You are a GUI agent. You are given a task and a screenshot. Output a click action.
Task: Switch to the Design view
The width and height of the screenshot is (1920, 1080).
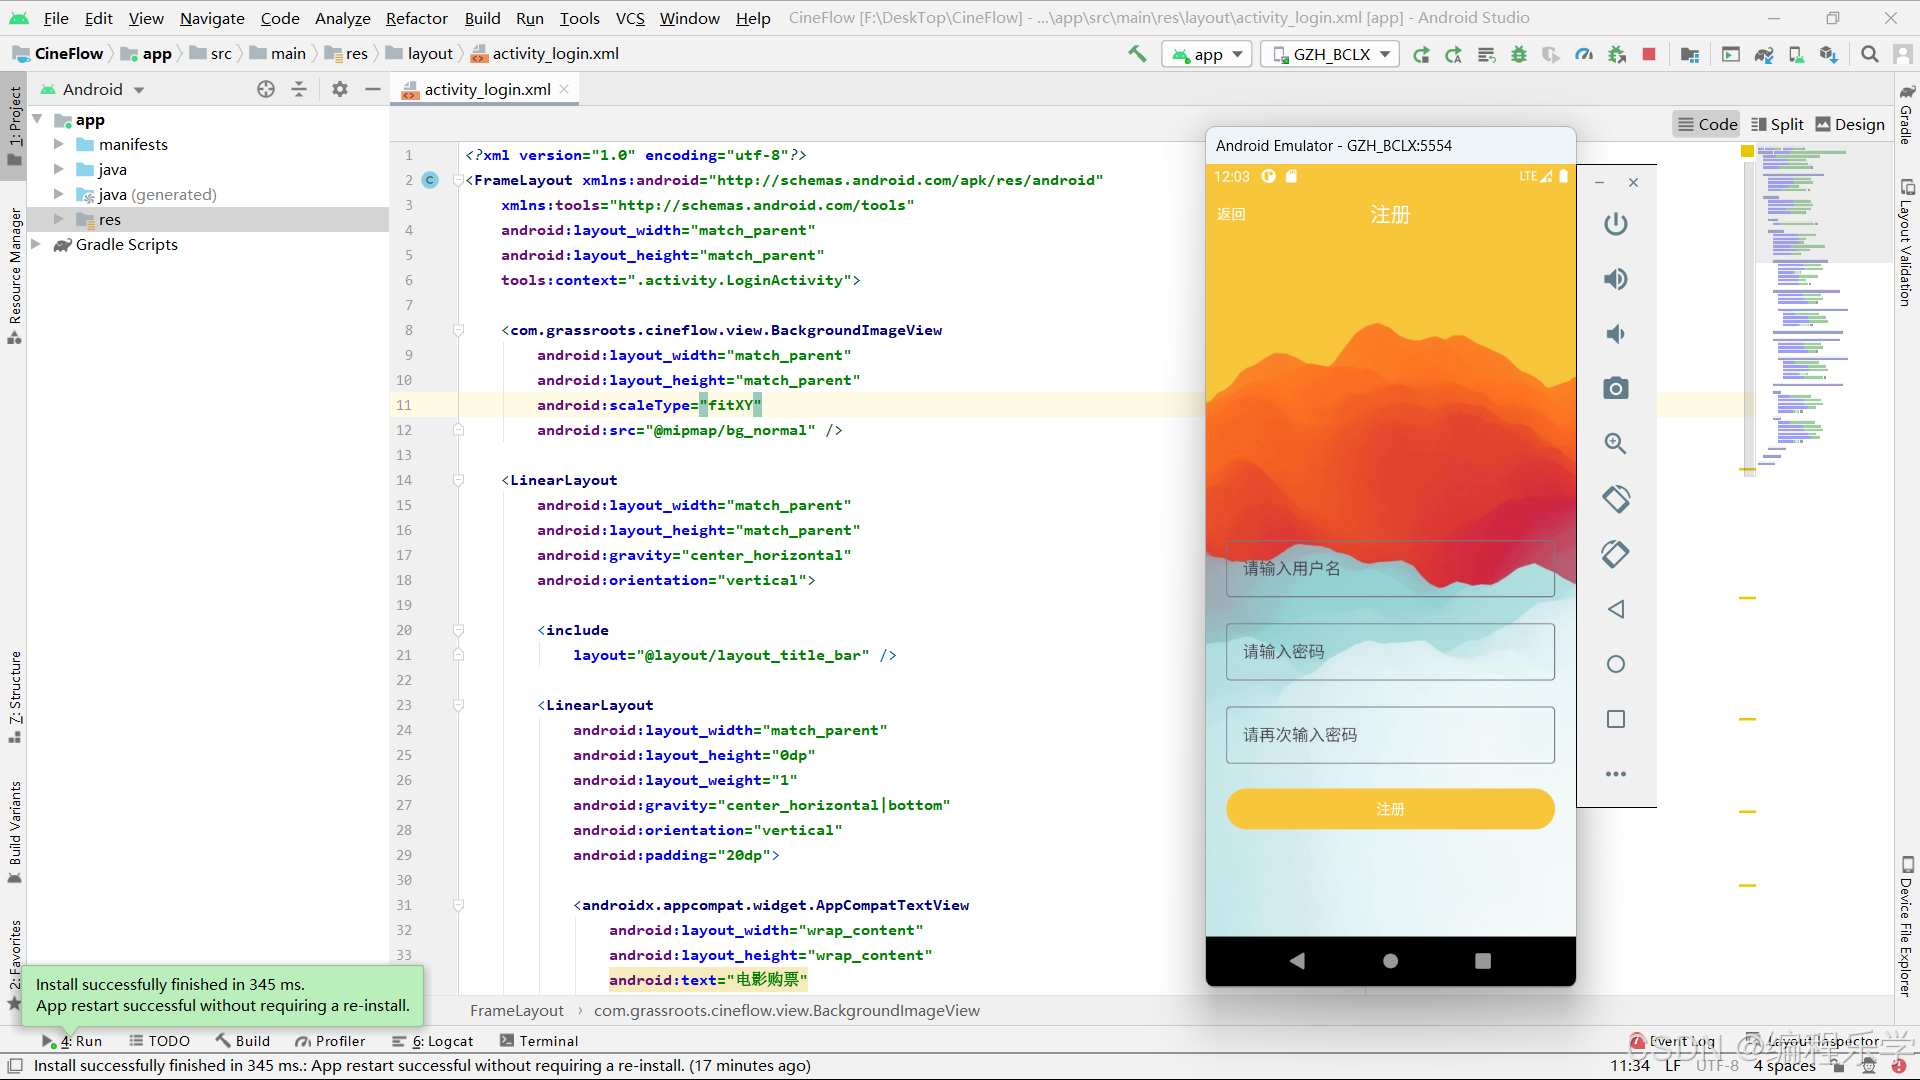coord(1850,124)
